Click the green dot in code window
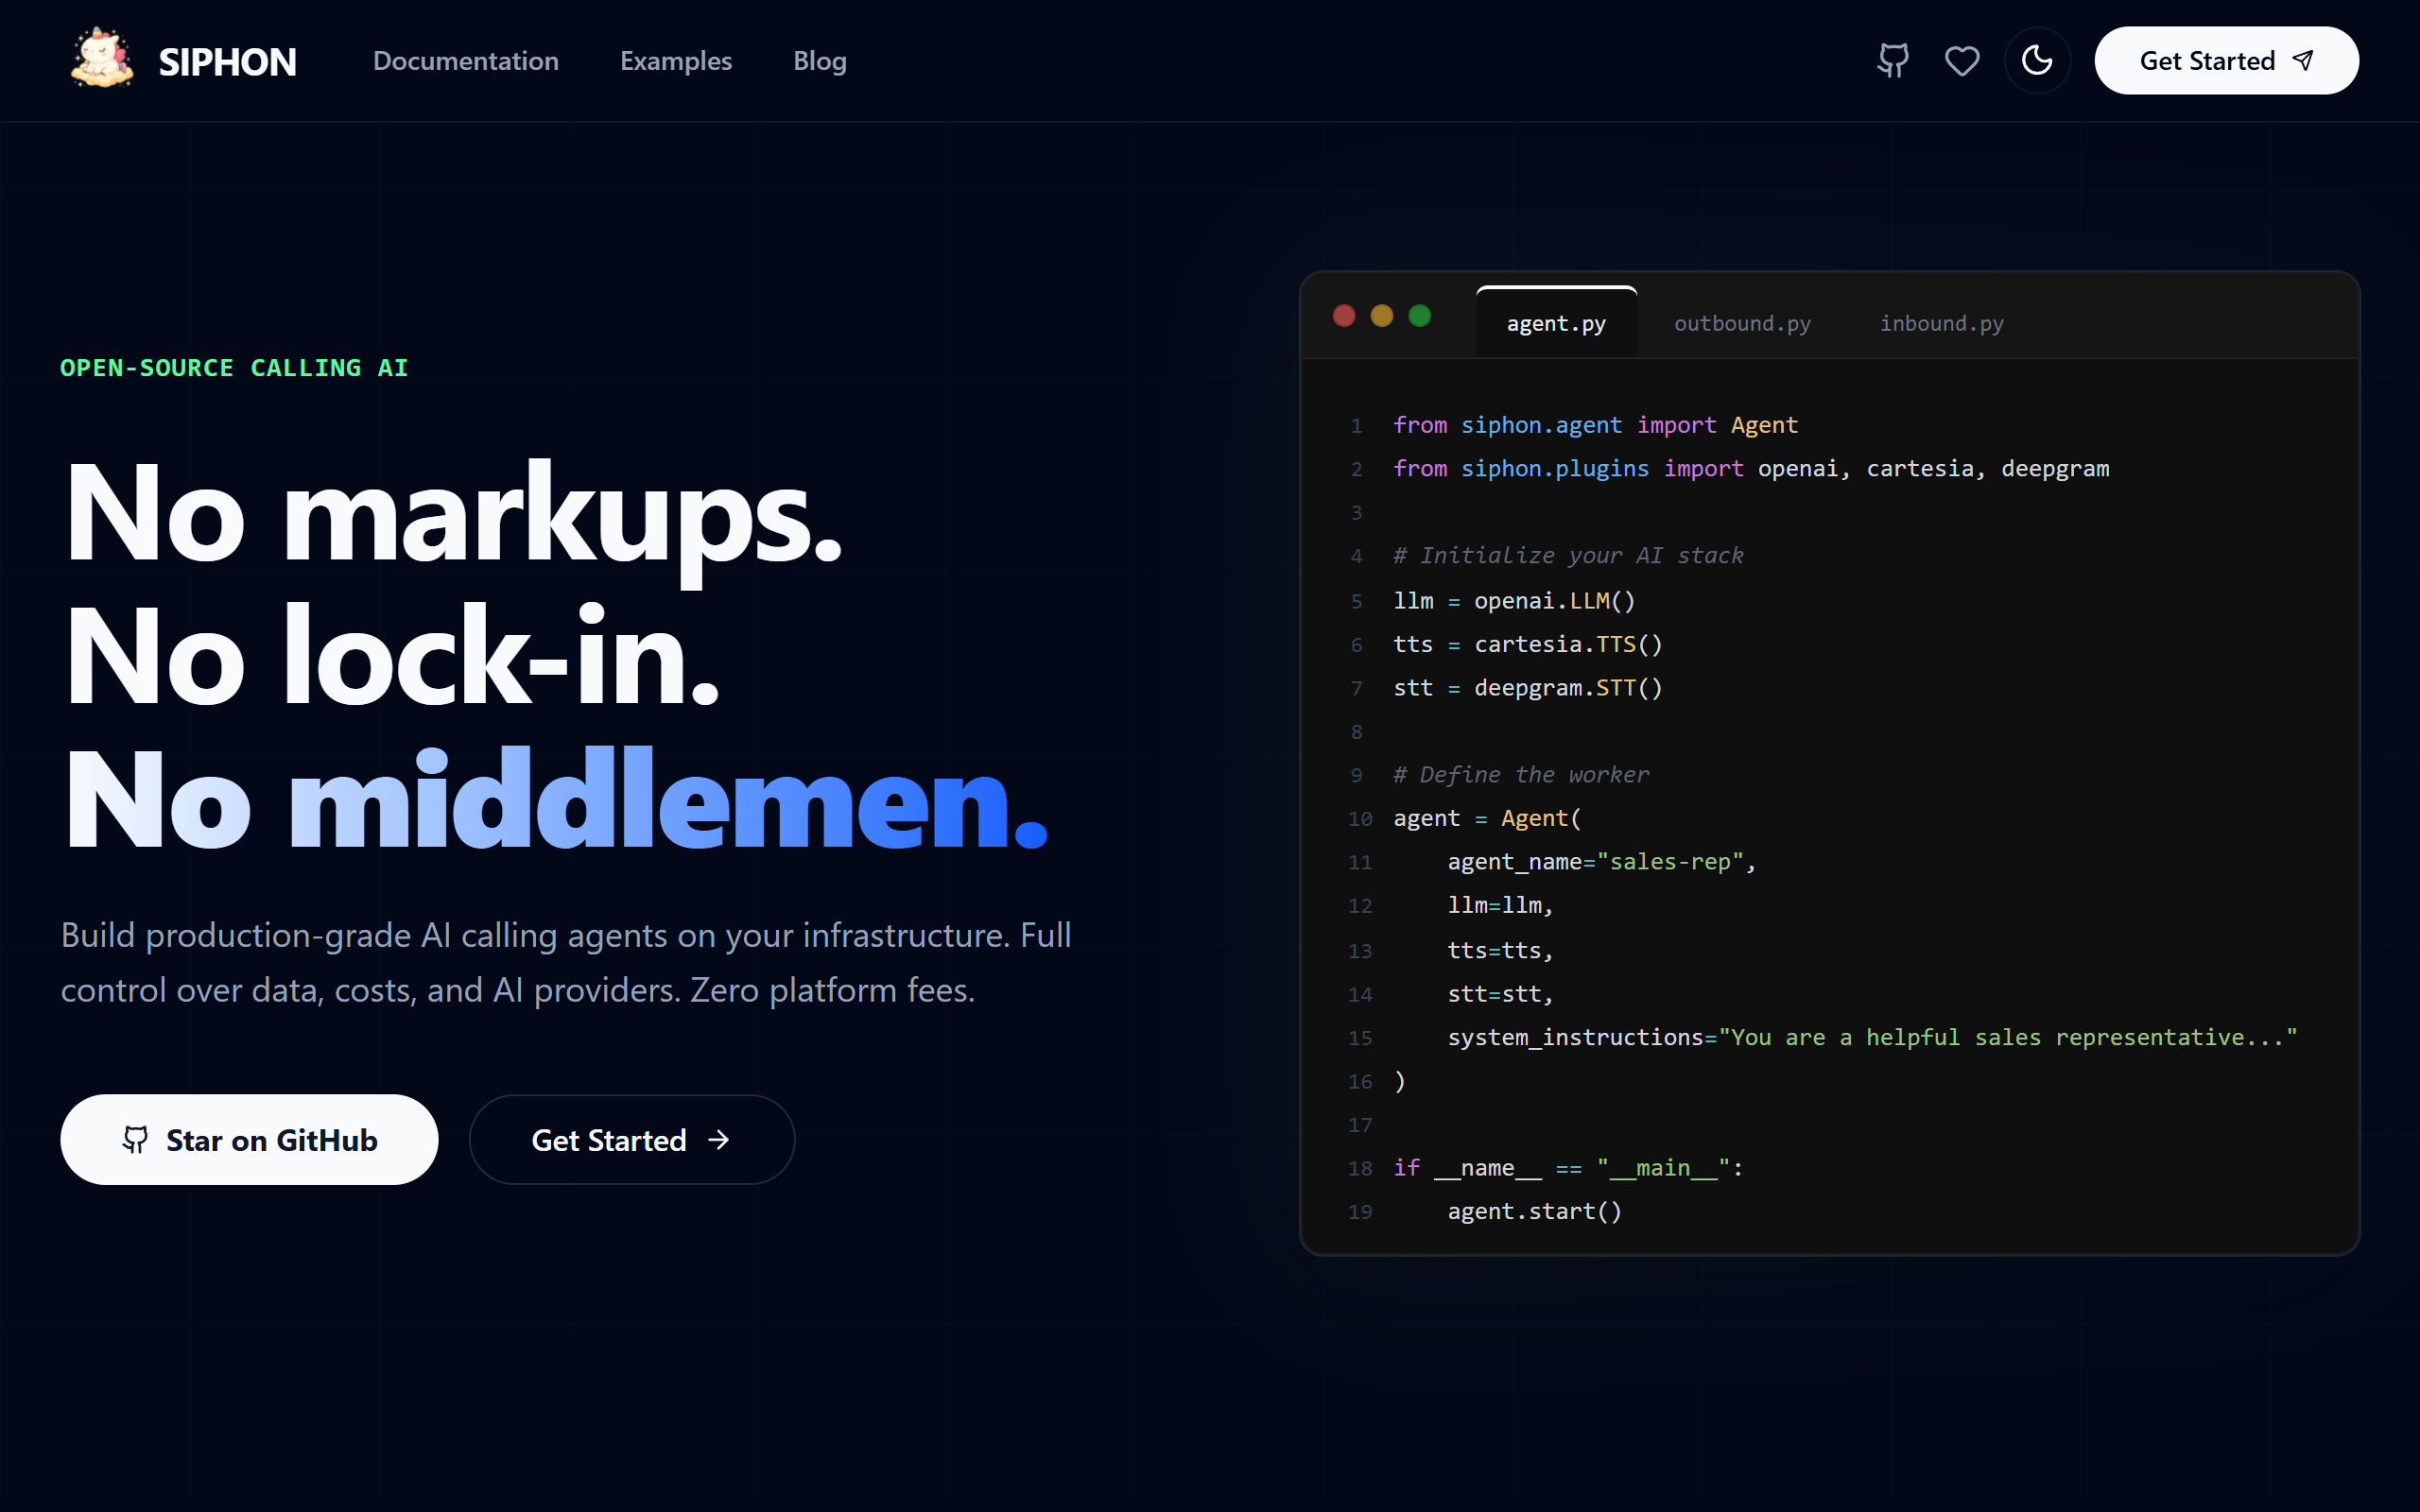The image size is (2420, 1512). pyautogui.click(x=1420, y=316)
